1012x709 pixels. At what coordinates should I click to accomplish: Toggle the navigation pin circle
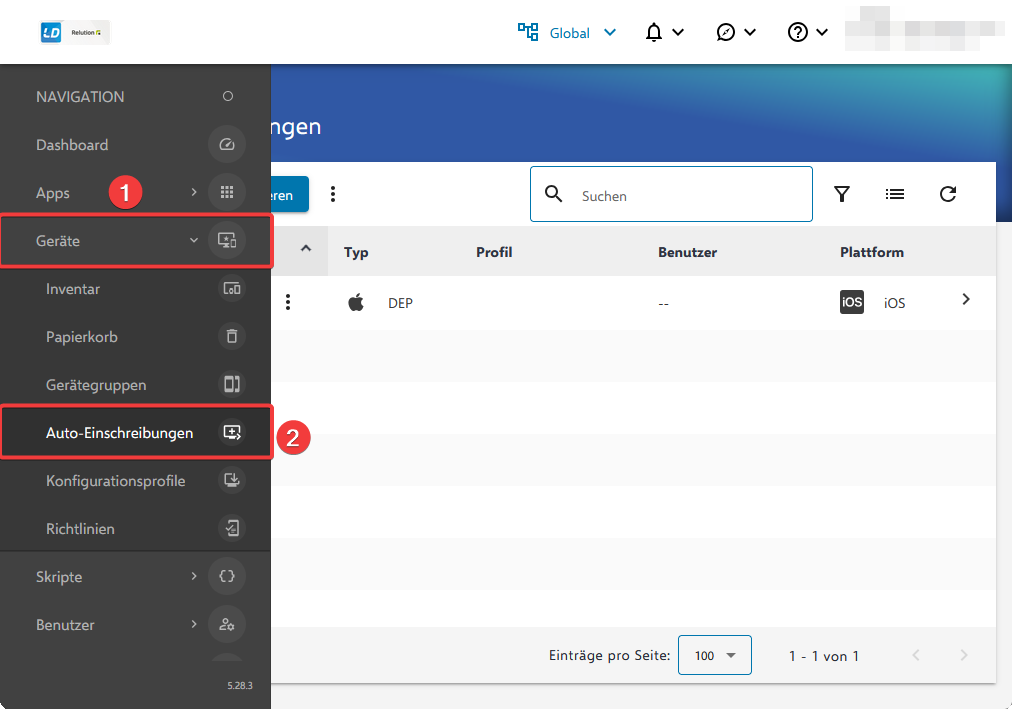(x=228, y=96)
